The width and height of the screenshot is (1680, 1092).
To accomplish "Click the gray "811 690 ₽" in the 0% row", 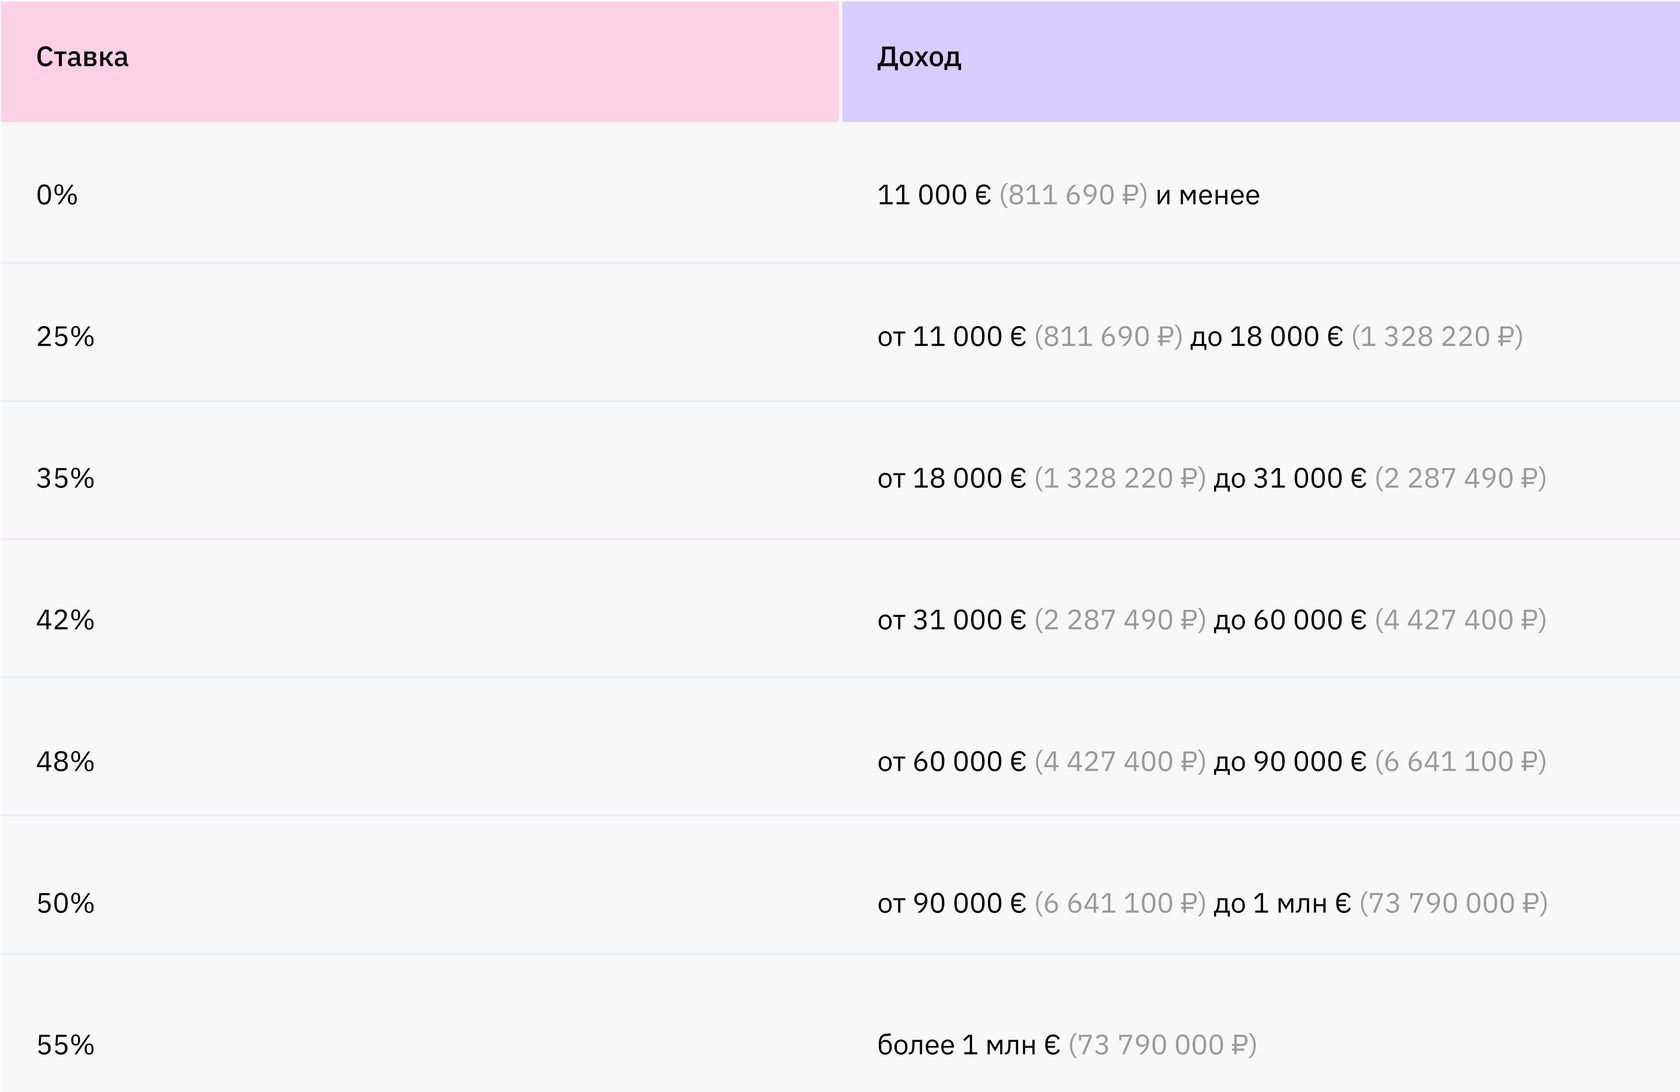I will click(1073, 195).
